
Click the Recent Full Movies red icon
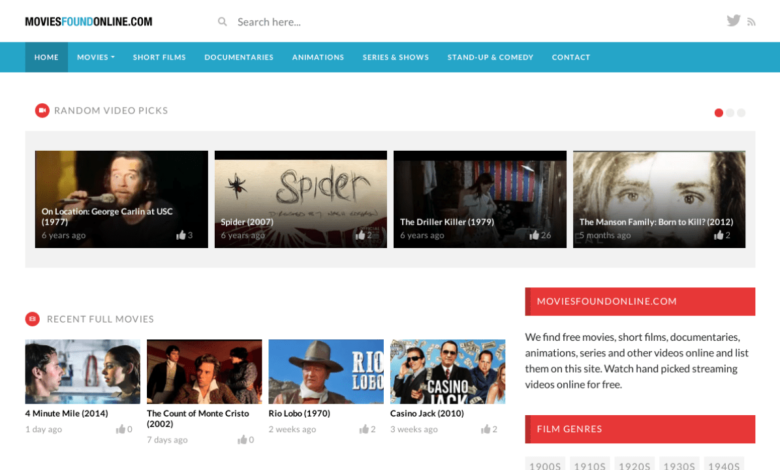click(x=32, y=319)
